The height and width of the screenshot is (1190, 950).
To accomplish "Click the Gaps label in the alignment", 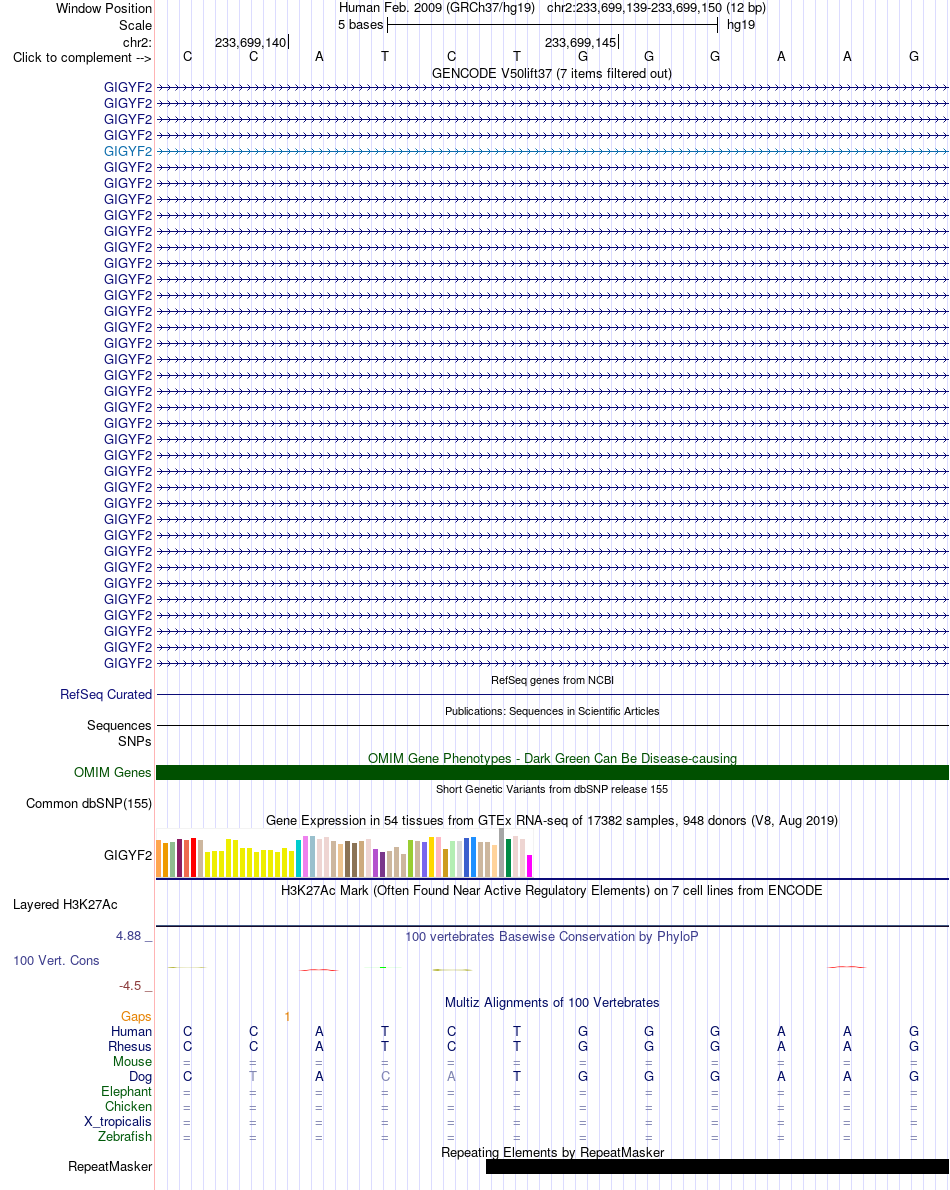I will pyautogui.click(x=136, y=1016).
